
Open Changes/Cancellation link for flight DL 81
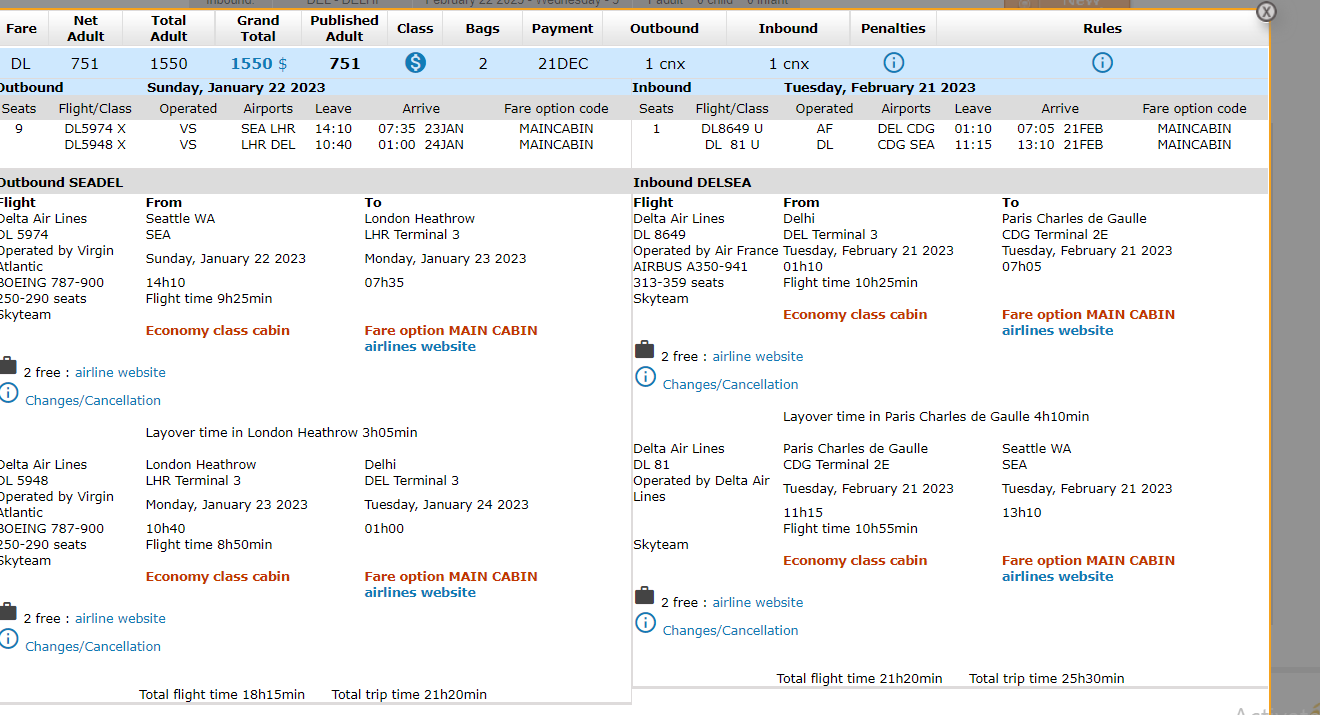tap(730, 631)
